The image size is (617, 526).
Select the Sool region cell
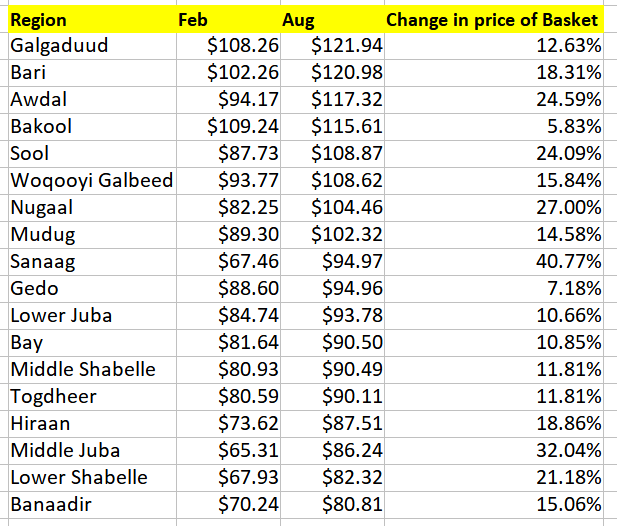coord(92,154)
